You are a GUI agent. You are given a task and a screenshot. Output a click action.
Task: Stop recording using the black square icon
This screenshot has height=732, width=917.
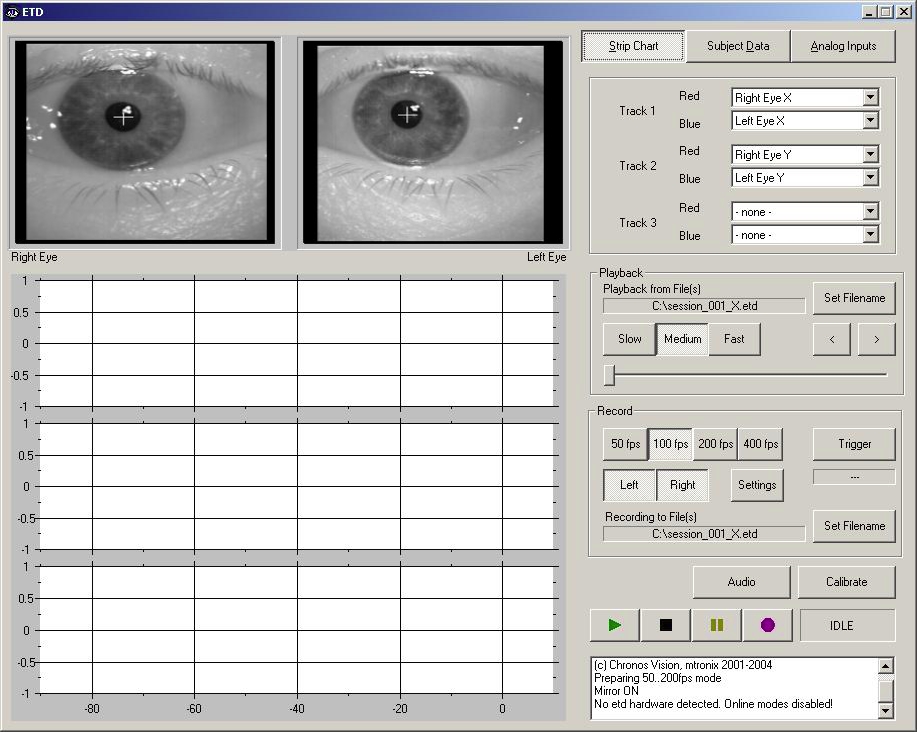click(665, 624)
